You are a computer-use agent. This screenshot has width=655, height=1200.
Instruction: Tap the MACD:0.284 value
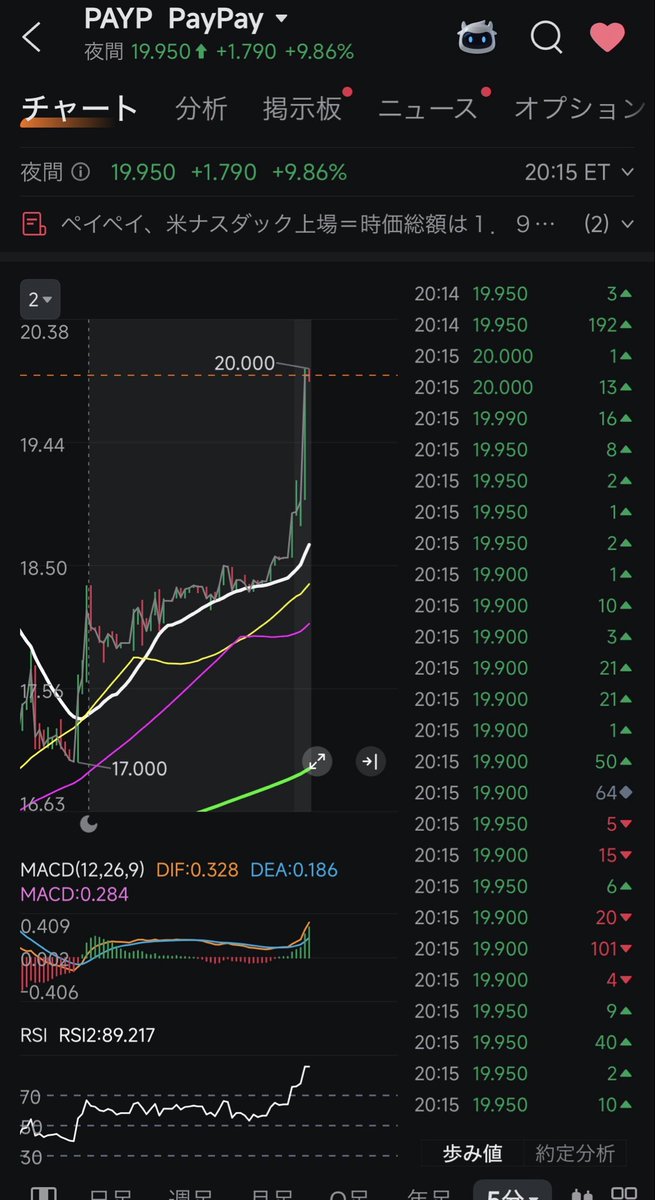pyautogui.click(x=74, y=894)
